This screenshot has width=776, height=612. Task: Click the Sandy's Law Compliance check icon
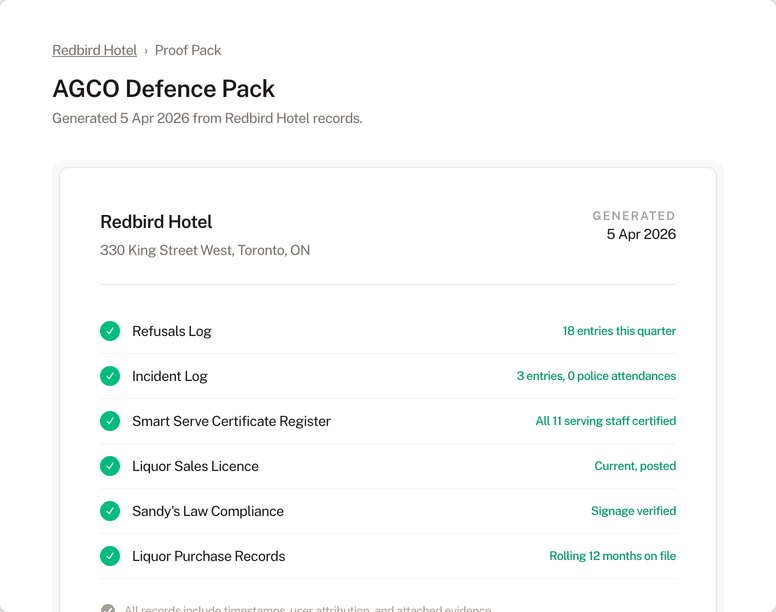click(110, 511)
